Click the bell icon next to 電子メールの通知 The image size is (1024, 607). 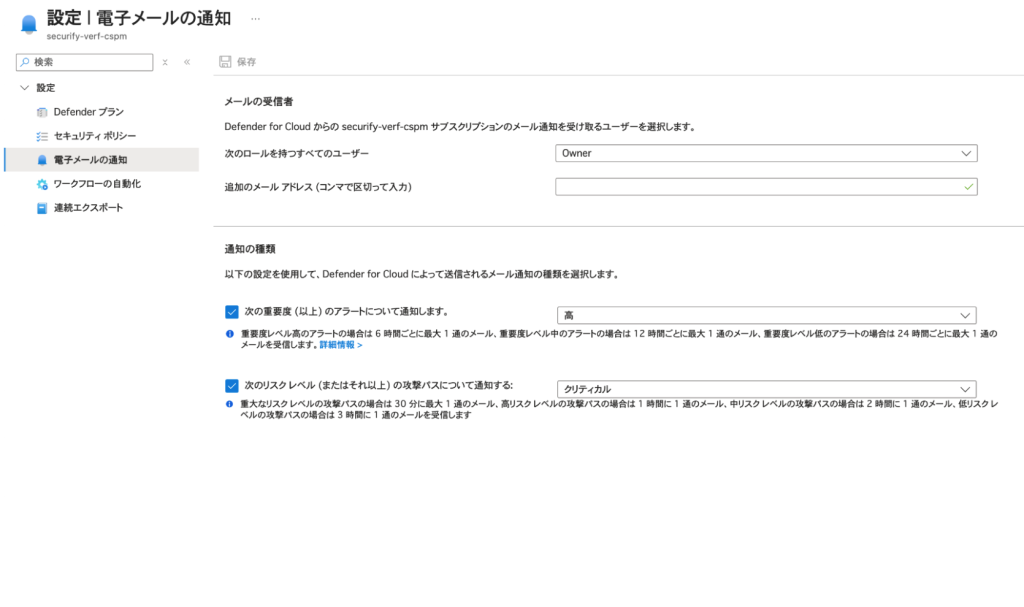click(x=42, y=160)
